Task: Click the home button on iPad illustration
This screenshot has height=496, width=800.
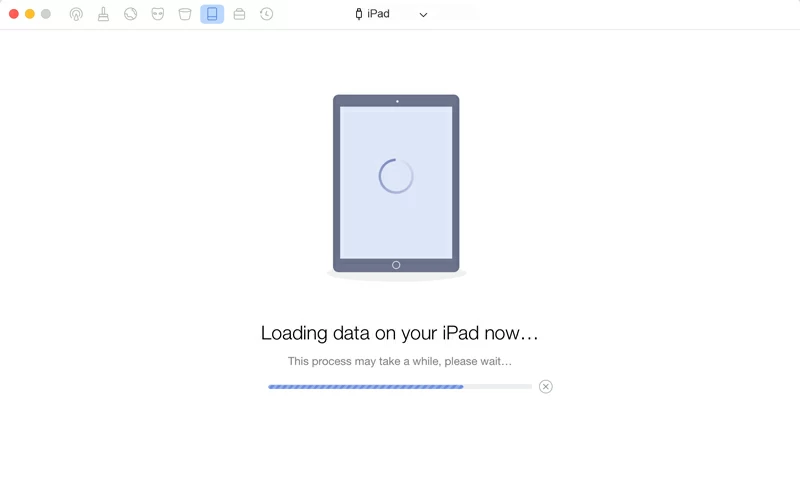Action: [396, 265]
